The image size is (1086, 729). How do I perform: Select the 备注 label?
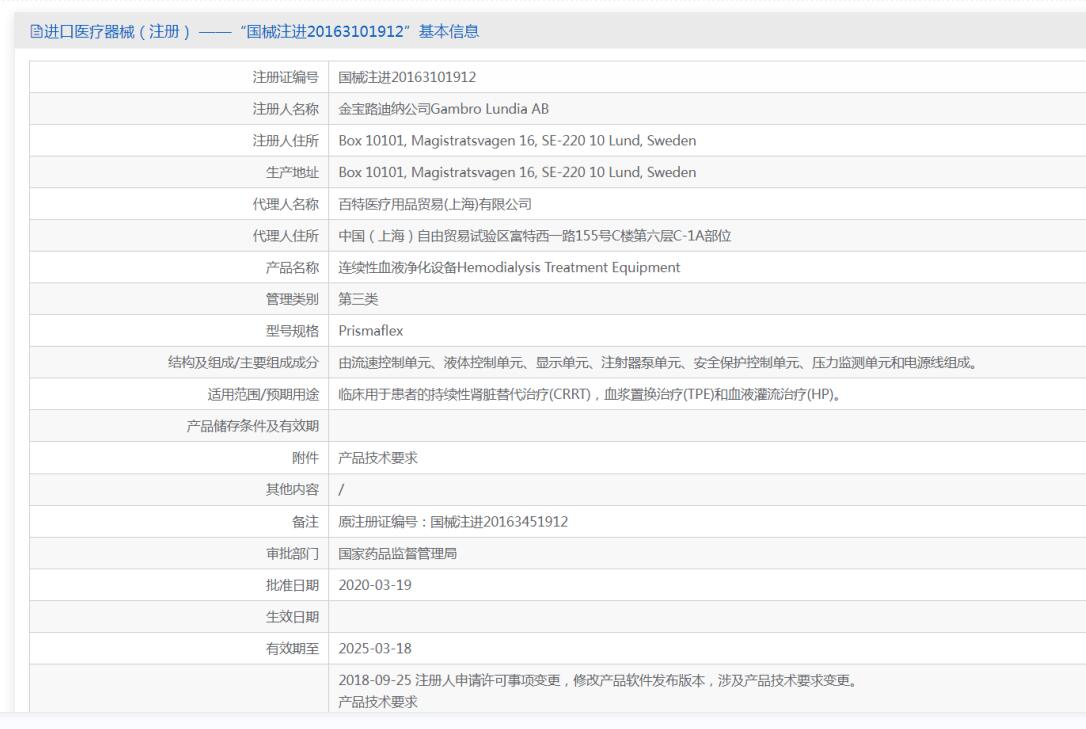coord(305,521)
